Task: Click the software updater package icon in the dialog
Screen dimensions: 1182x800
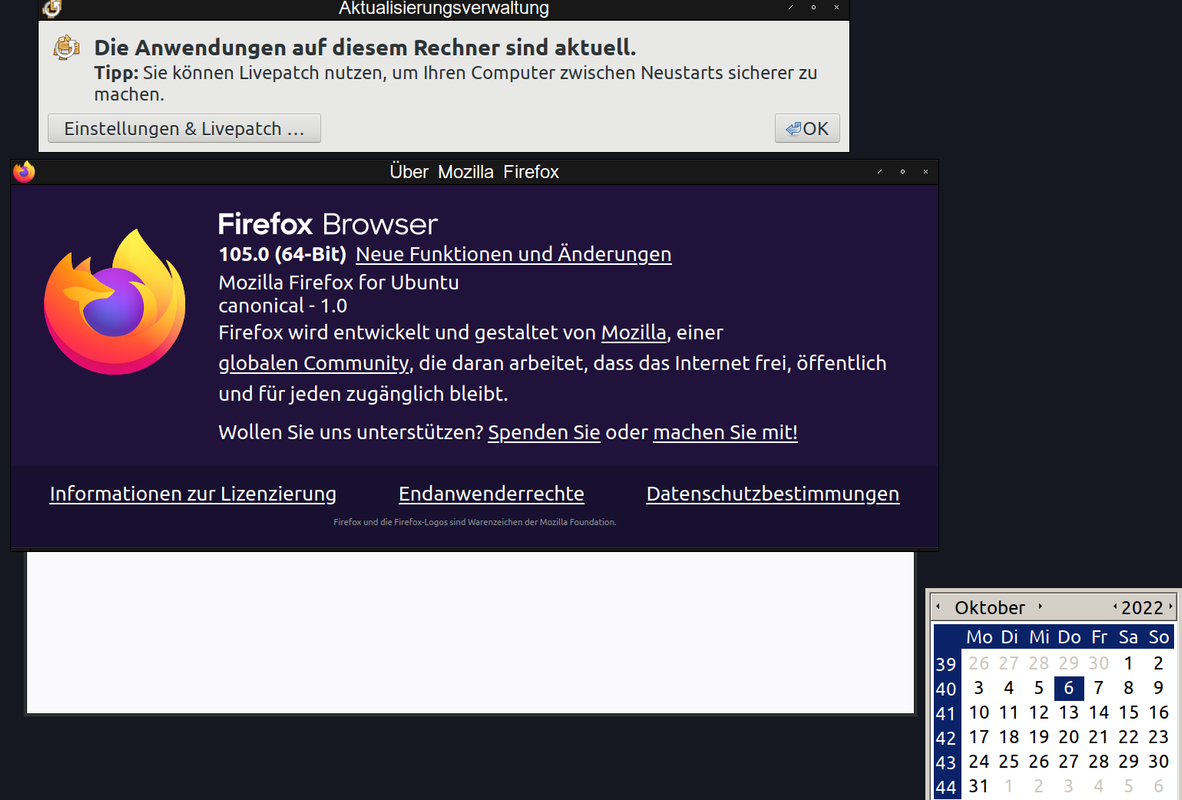Action: [x=66, y=48]
